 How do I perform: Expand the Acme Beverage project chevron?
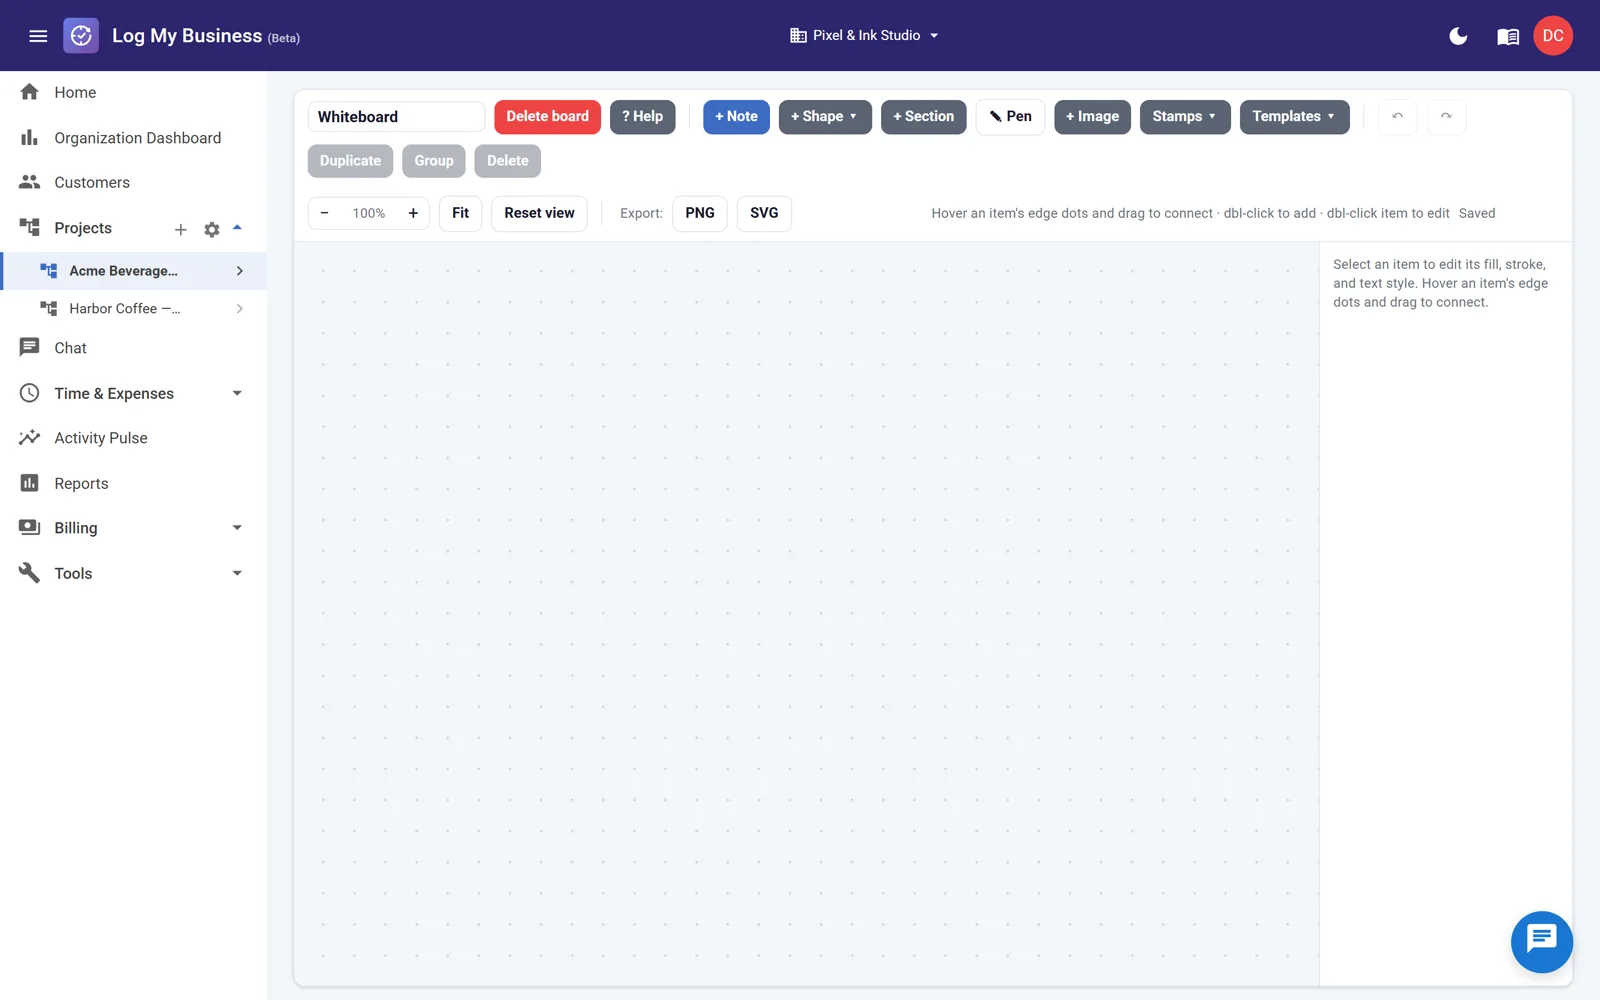[239, 271]
